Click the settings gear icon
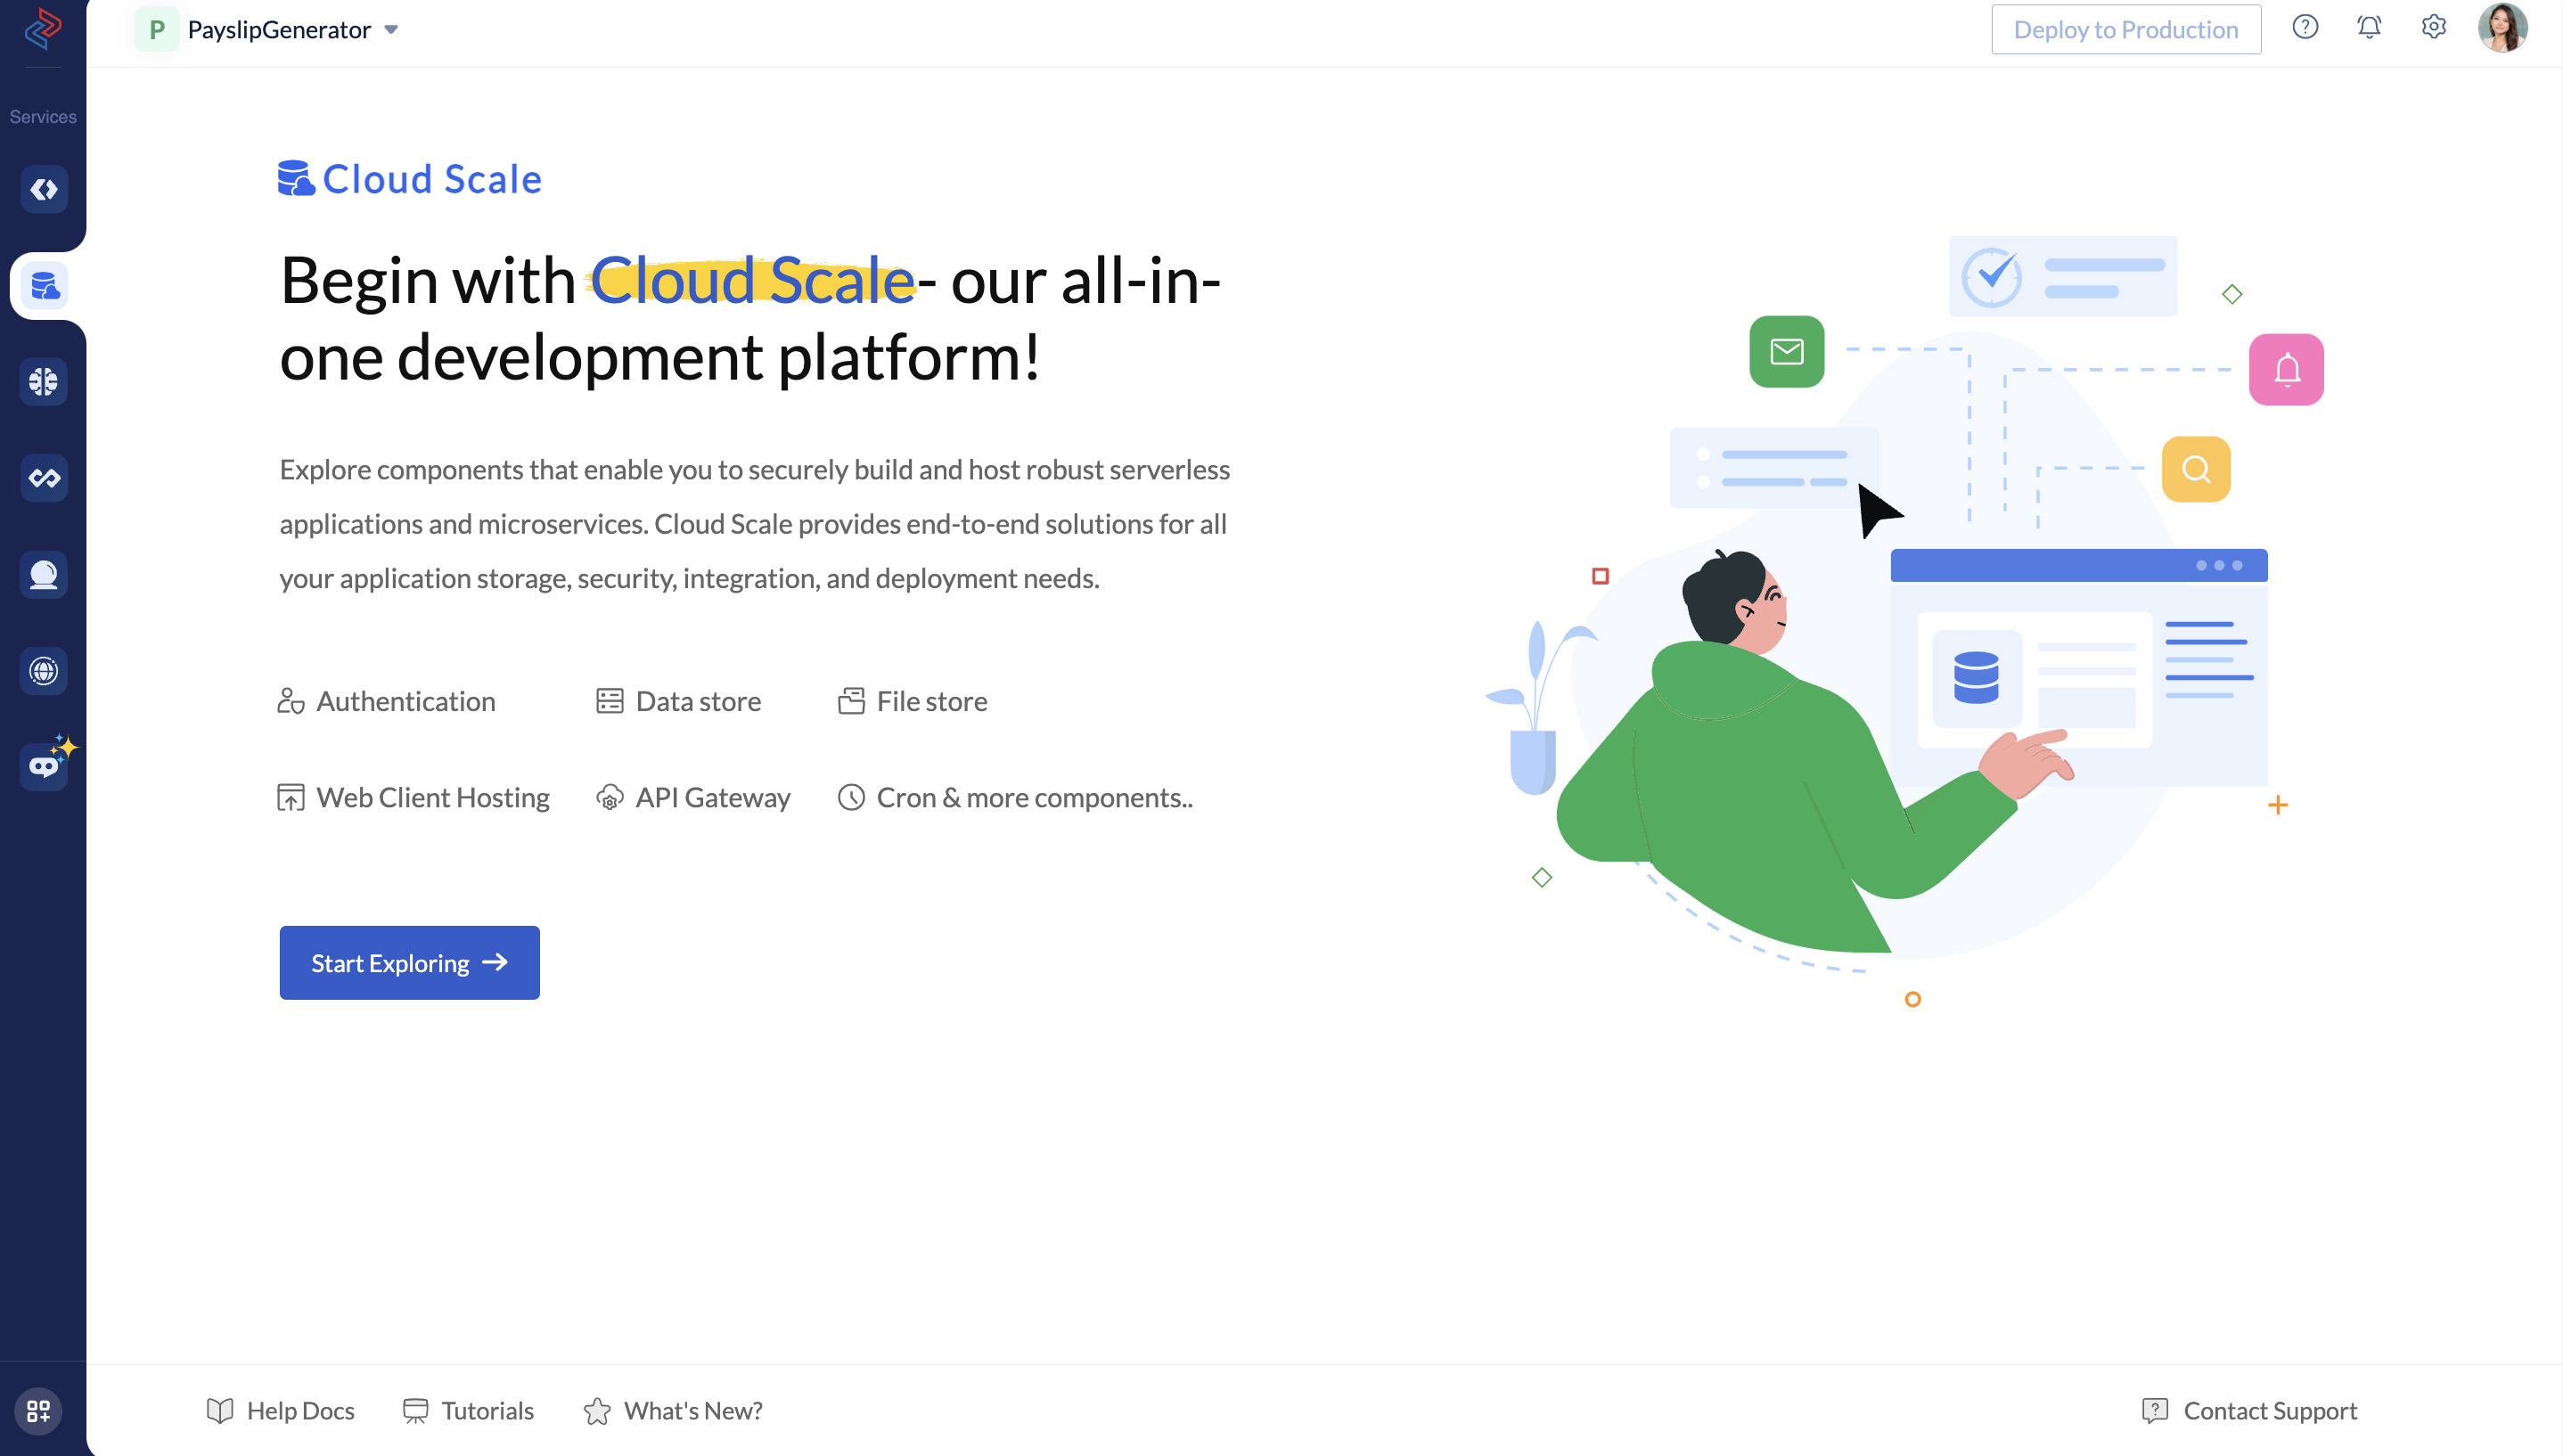The width and height of the screenshot is (2563, 1456). [x=2435, y=27]
